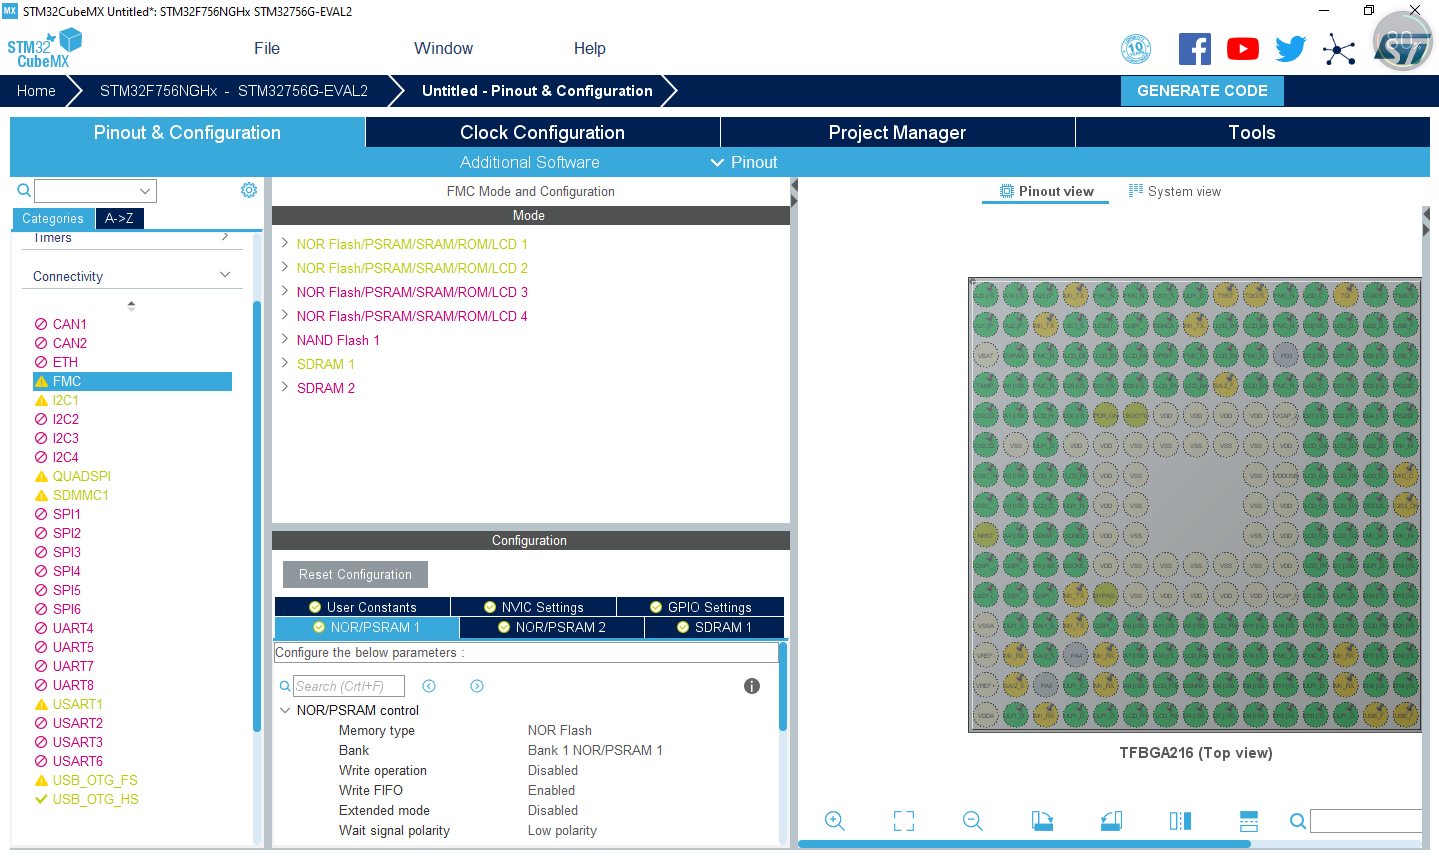
Task: Collapse NOR/PSRAM control parameter group
Action: coord(285,710)
